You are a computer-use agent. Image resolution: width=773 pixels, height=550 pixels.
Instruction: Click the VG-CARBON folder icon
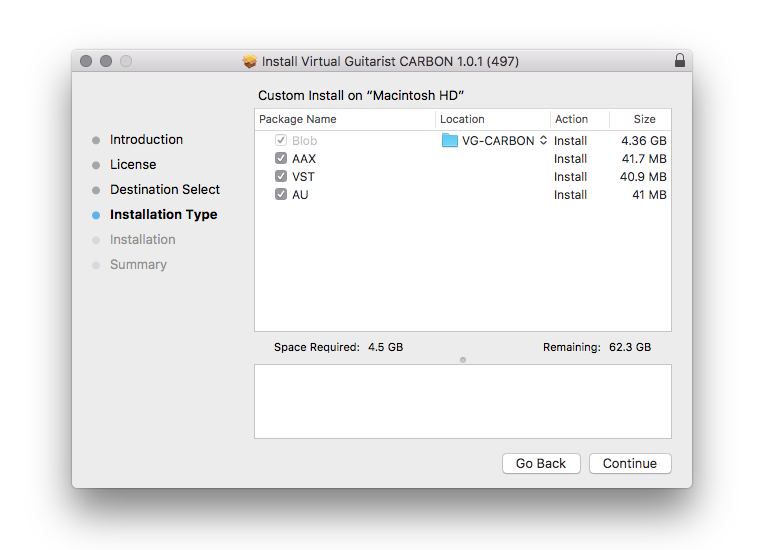450,141
